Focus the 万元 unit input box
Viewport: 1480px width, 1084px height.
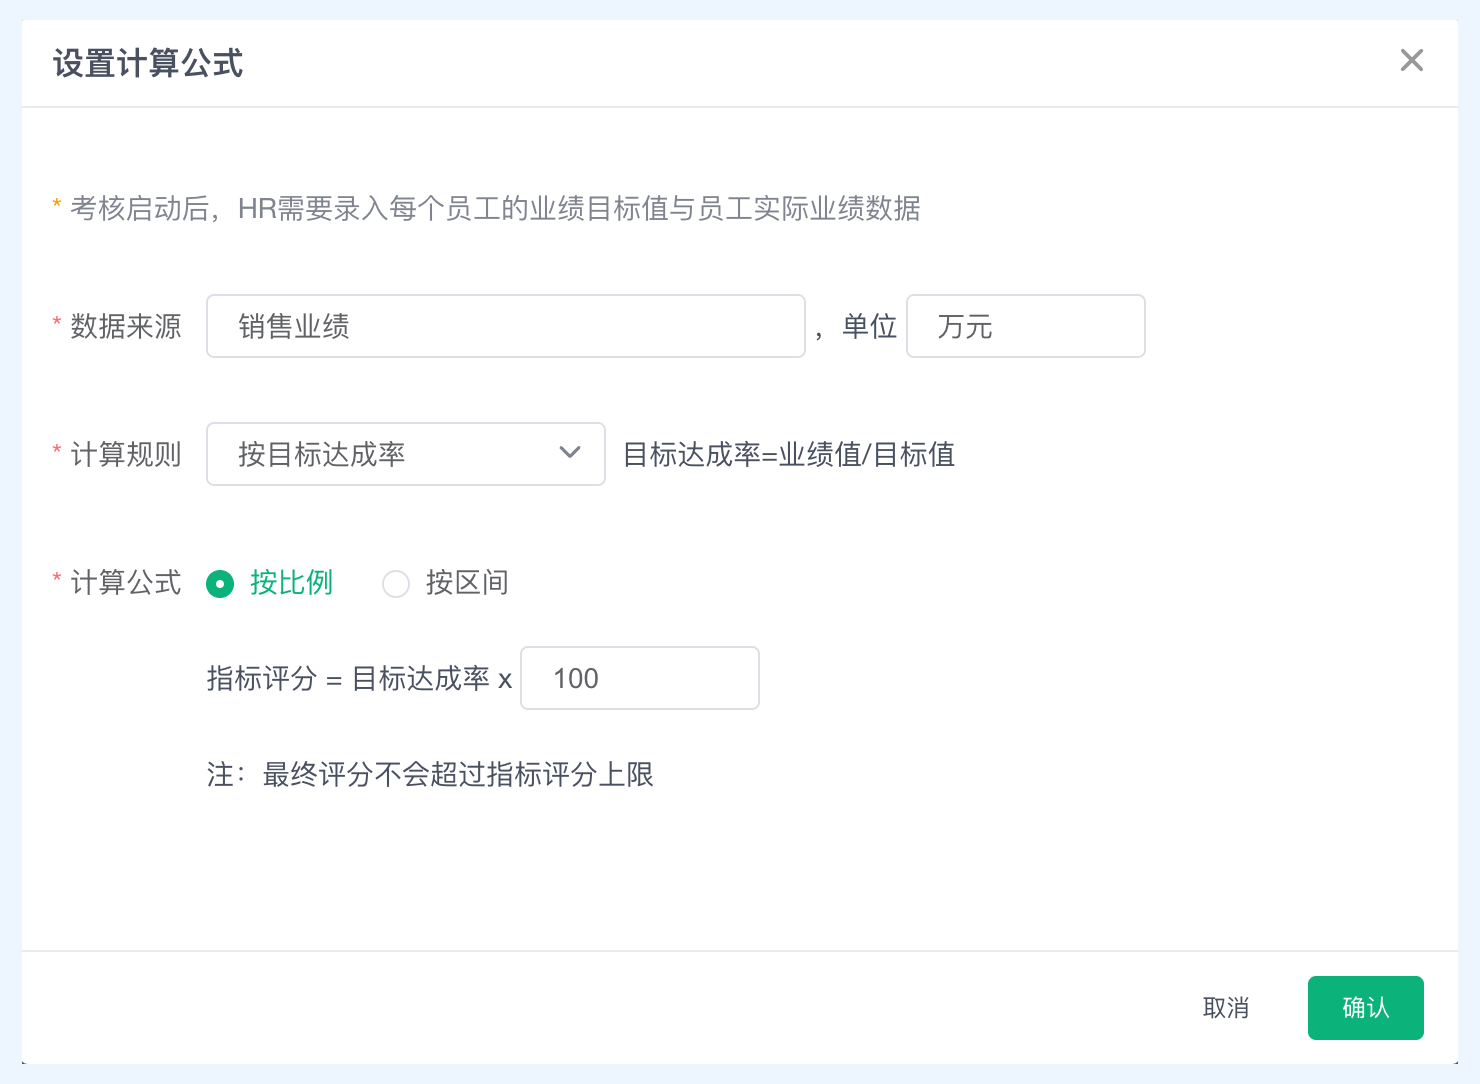pyautogui.click(x=1025, y=327)
